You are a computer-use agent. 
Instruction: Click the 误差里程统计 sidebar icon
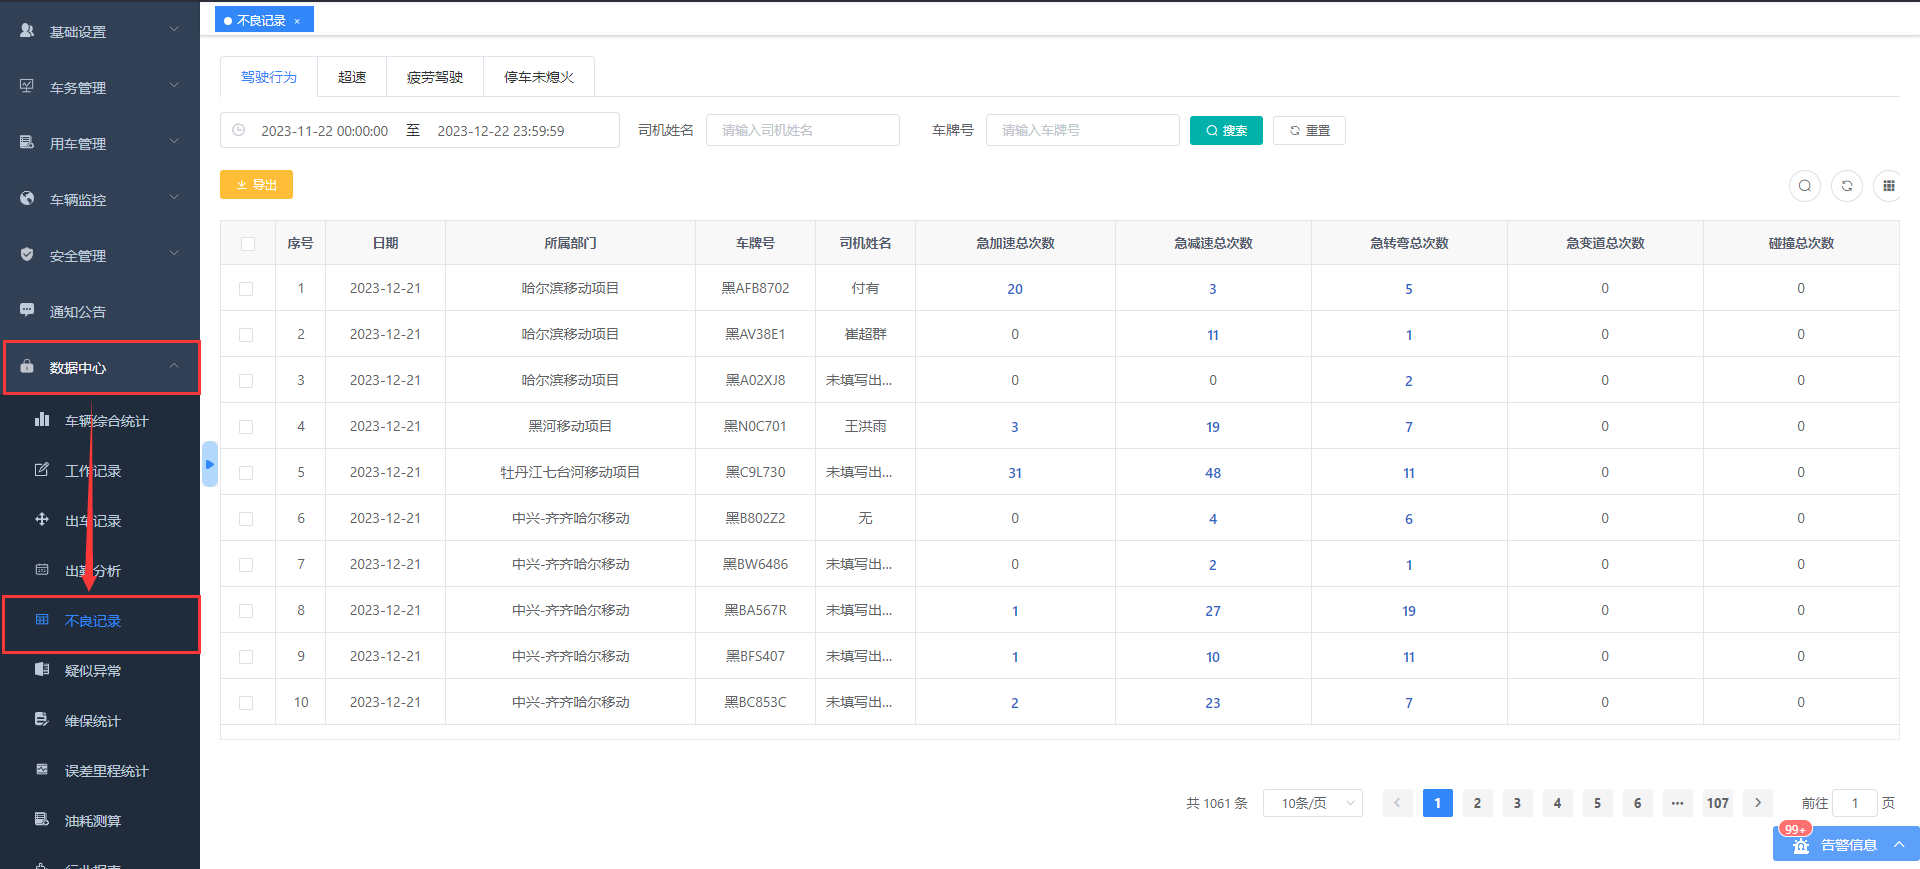tap(42, 770)
